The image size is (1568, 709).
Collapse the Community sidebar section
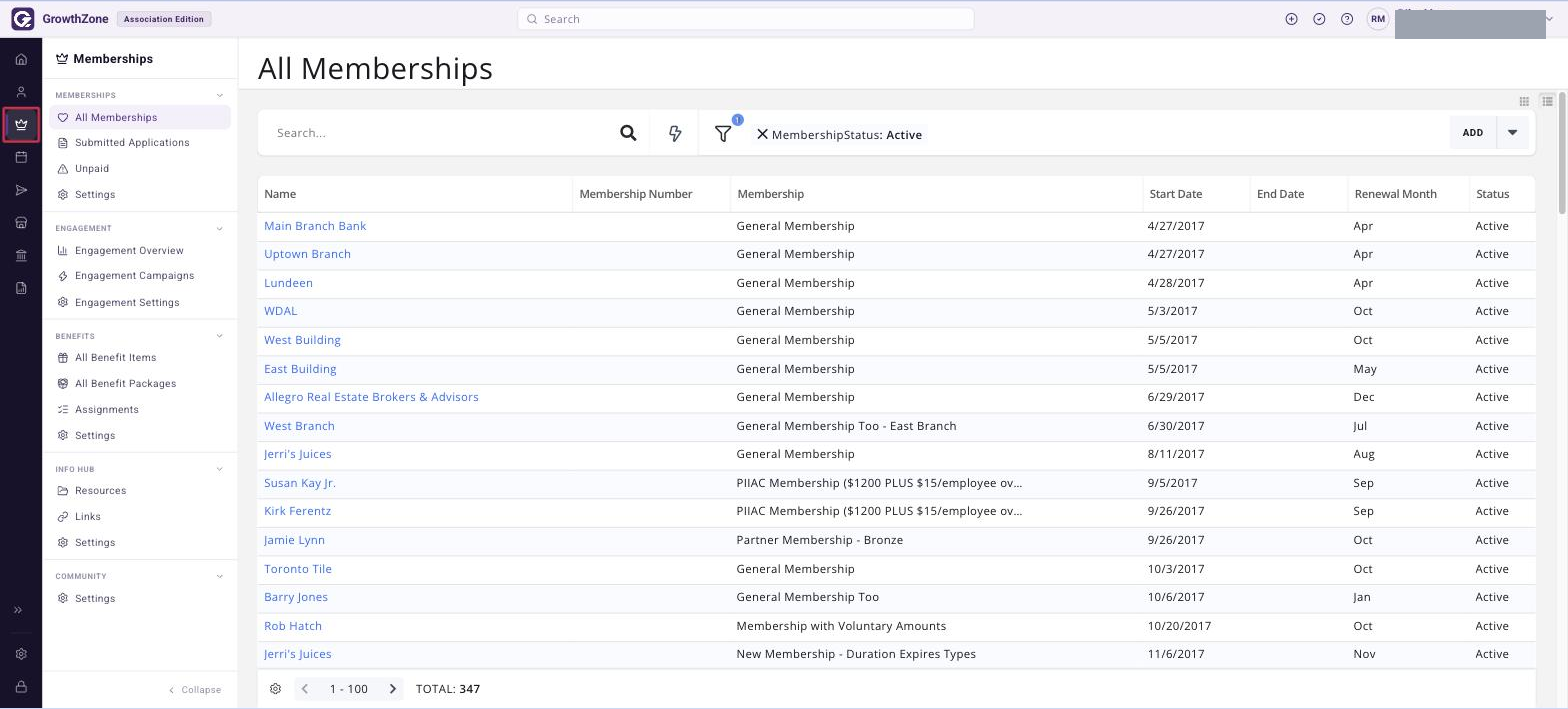[x=220, y=576]
